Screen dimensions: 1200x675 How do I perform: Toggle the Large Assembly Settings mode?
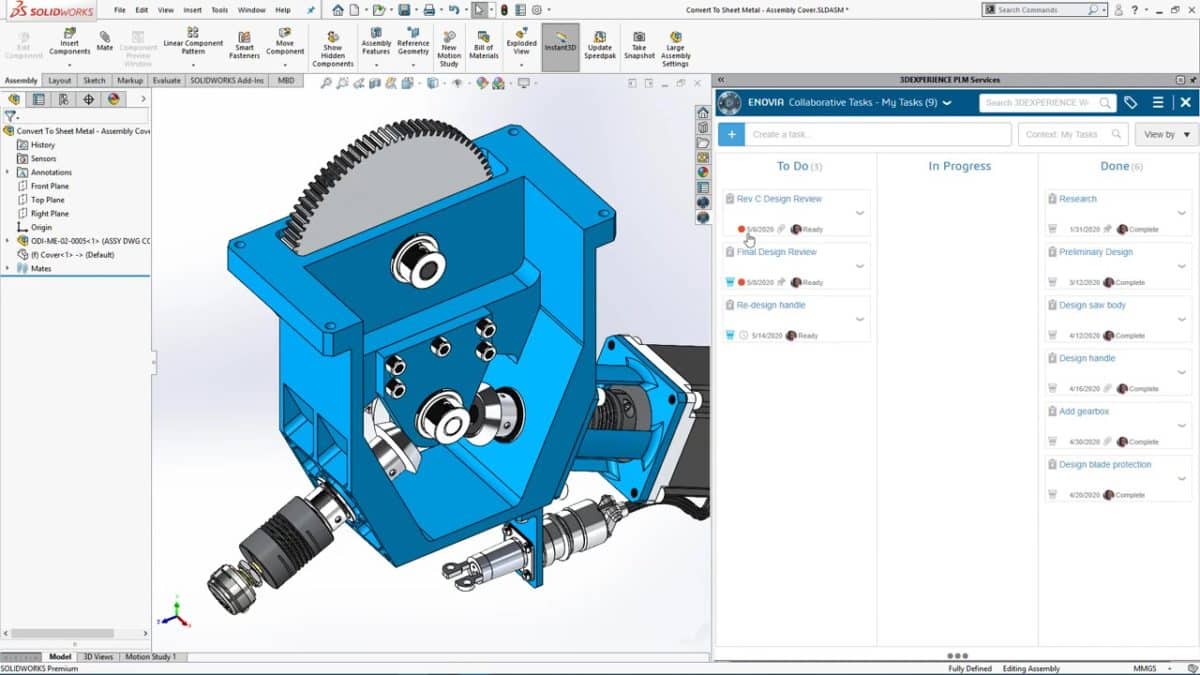(x=675, y=45)
